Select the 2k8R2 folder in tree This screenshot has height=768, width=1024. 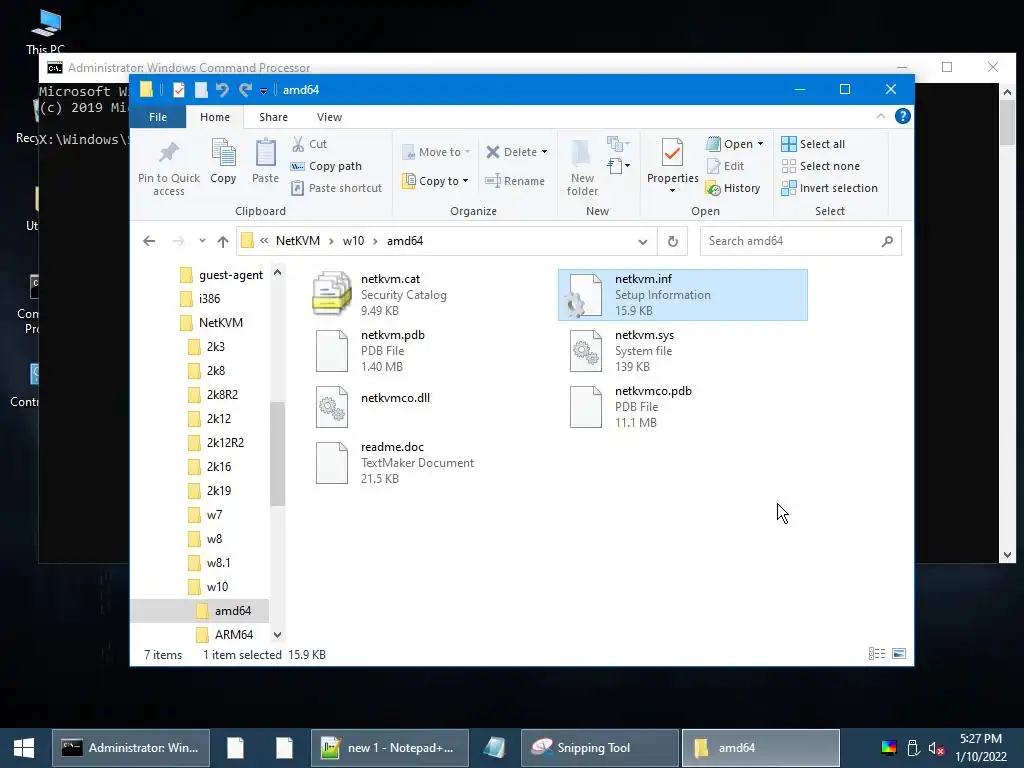(x=213, y=394)
